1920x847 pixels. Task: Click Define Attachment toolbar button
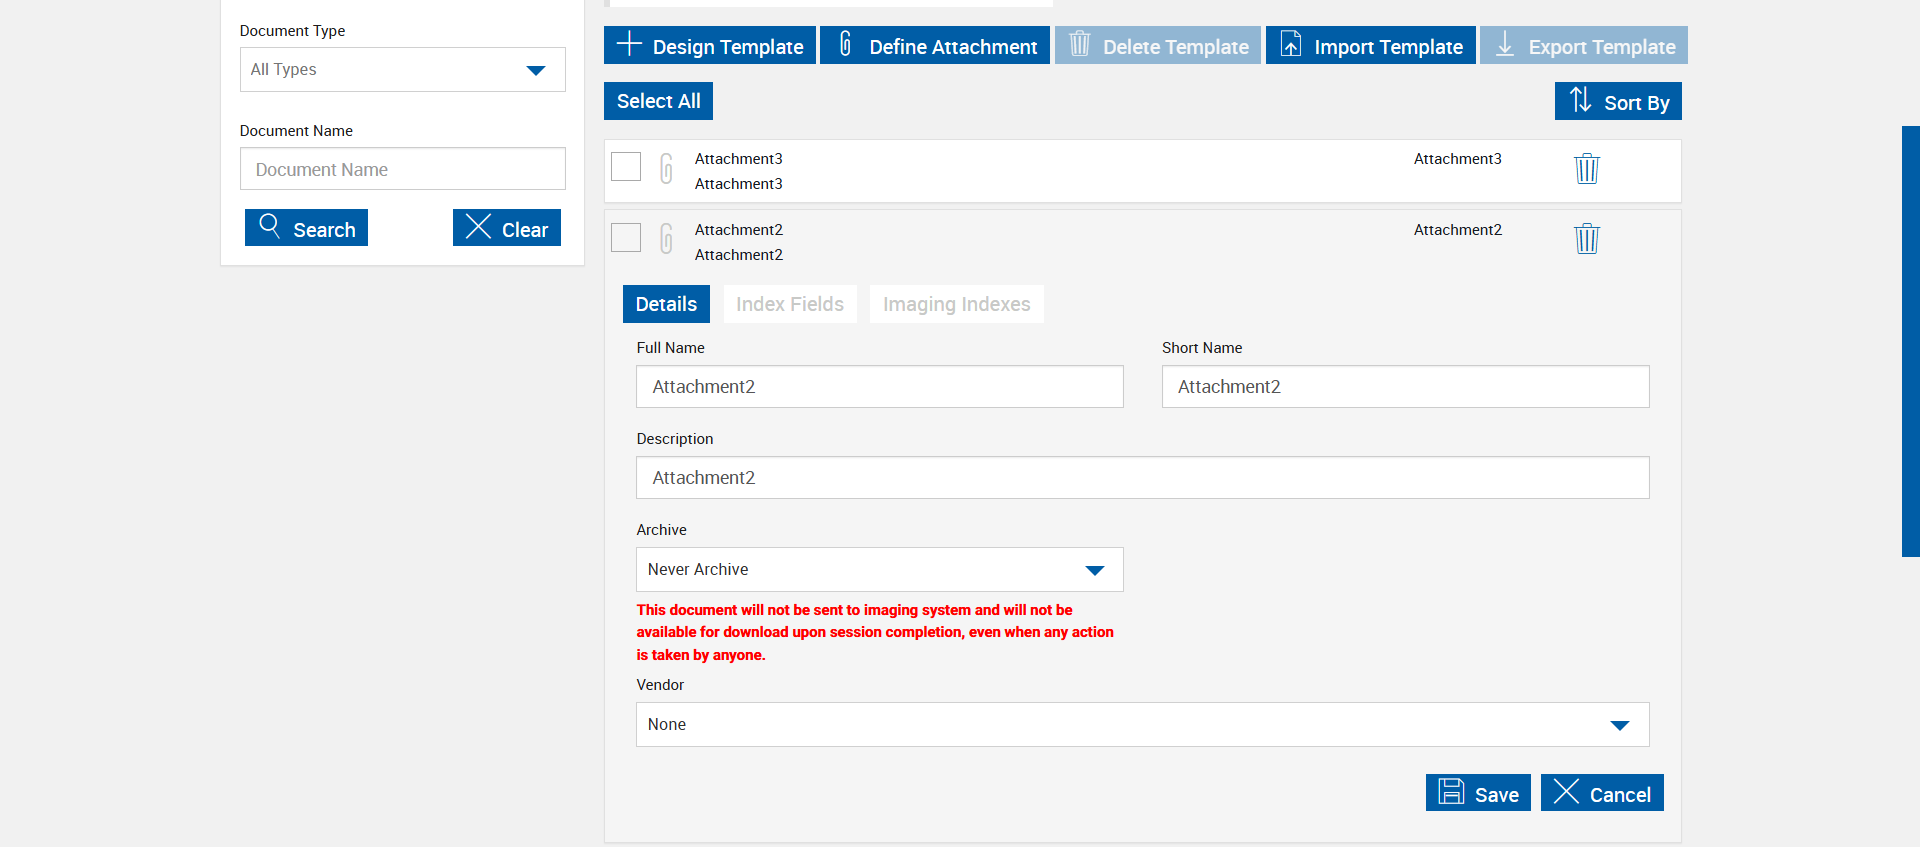point(935,46)
